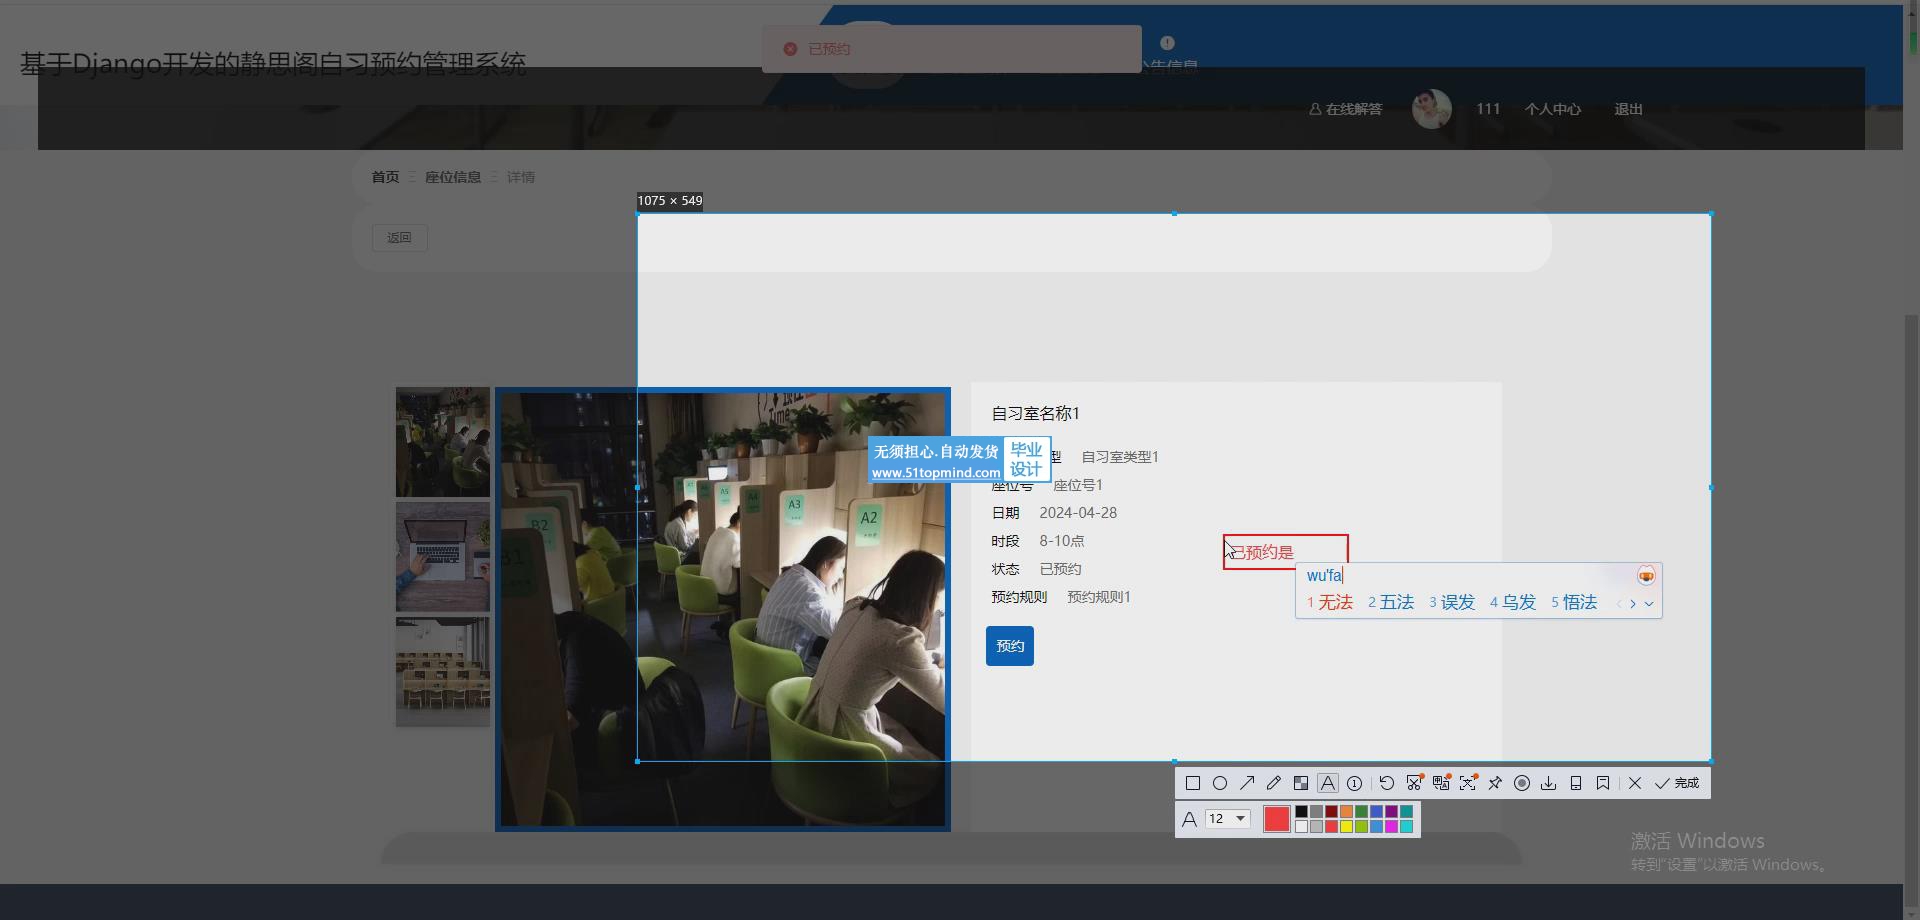
Task: Choose IME candidate 4 乌发
Action: point(1513,602)
